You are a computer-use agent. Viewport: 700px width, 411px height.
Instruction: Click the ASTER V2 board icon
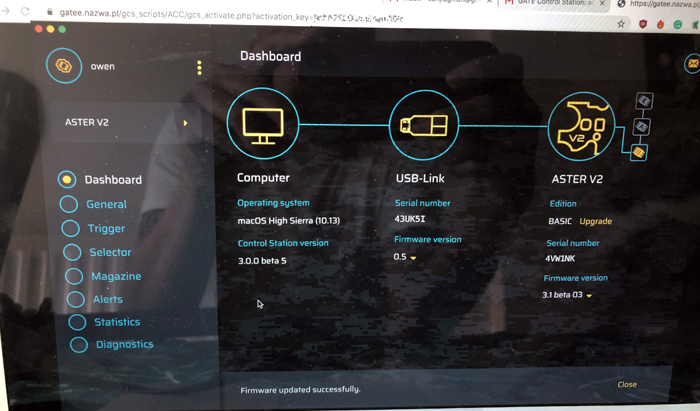[581, 127]
